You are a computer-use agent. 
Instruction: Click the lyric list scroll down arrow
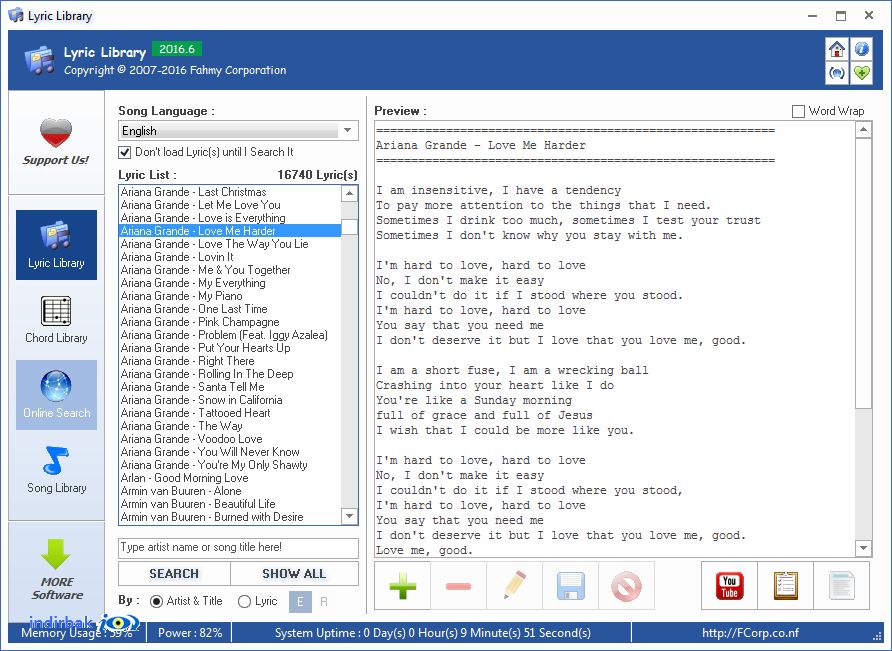[x=349, y=516]
